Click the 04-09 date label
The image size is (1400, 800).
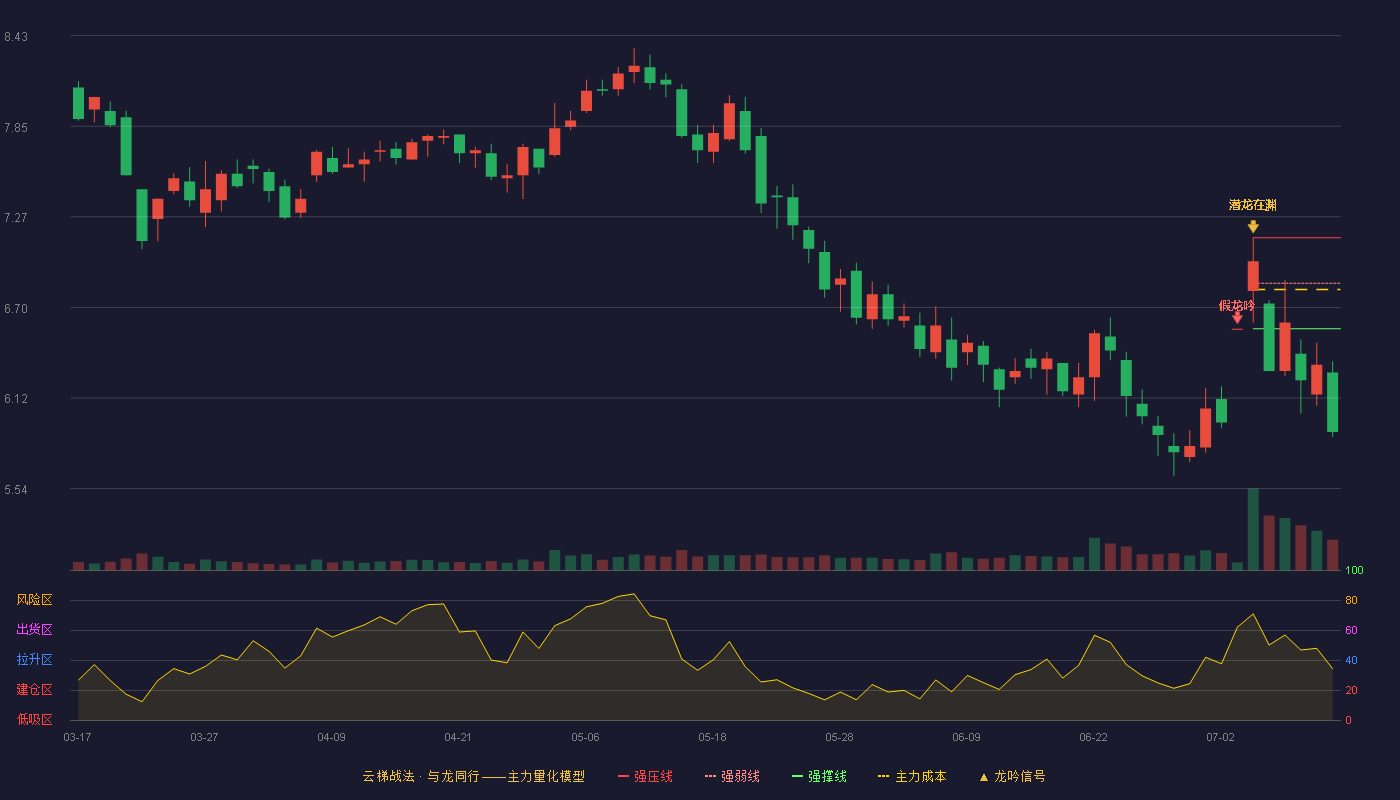331,737
